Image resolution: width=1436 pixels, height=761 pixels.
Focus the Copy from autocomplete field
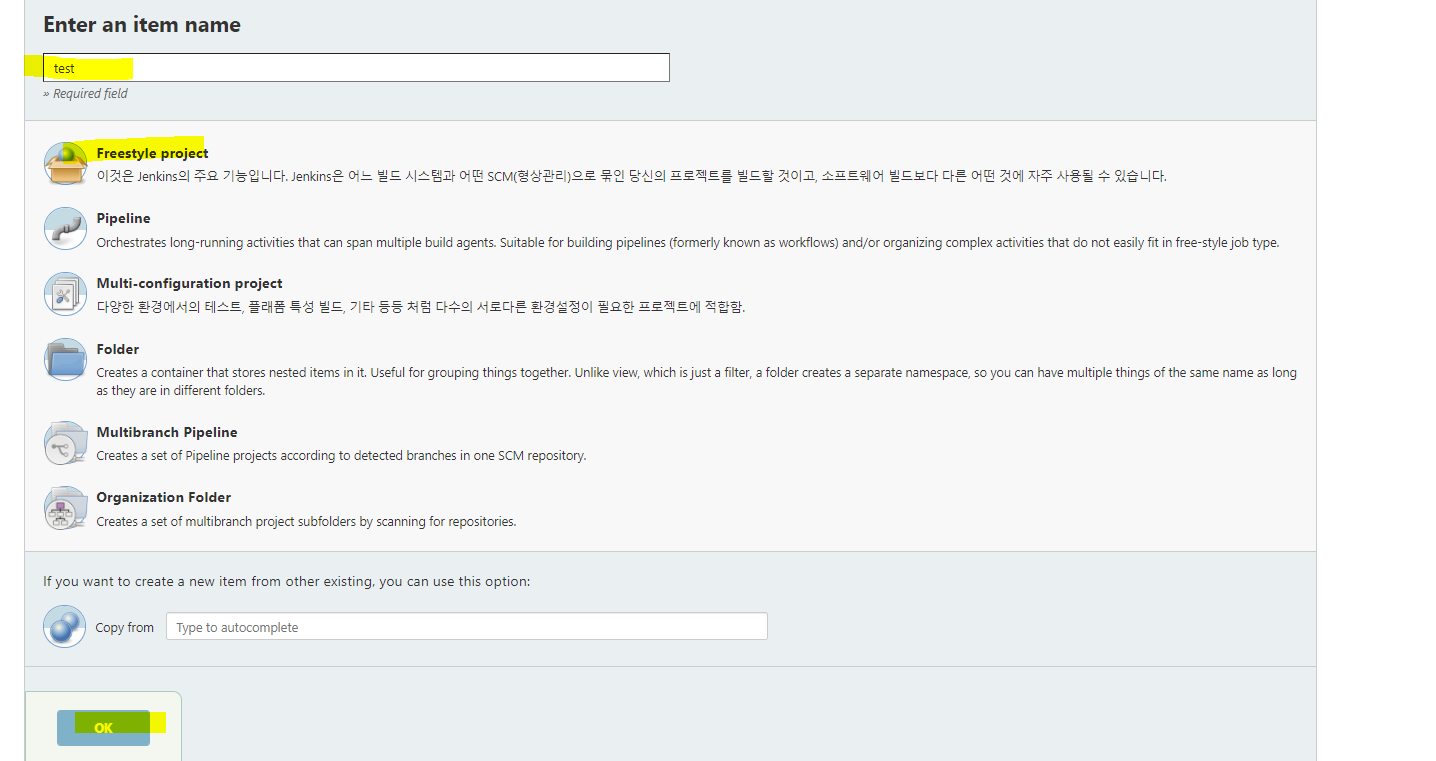[467, 627]
